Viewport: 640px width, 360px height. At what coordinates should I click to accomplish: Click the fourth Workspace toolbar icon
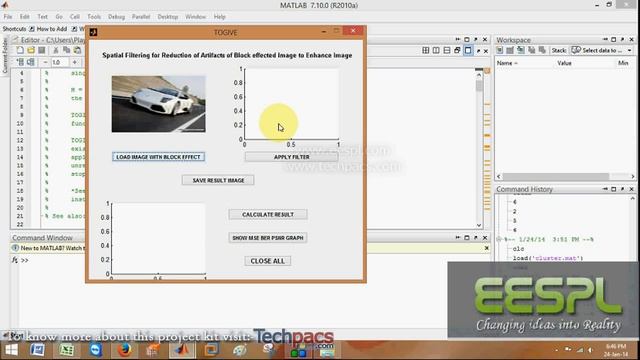tap(531, 50)
